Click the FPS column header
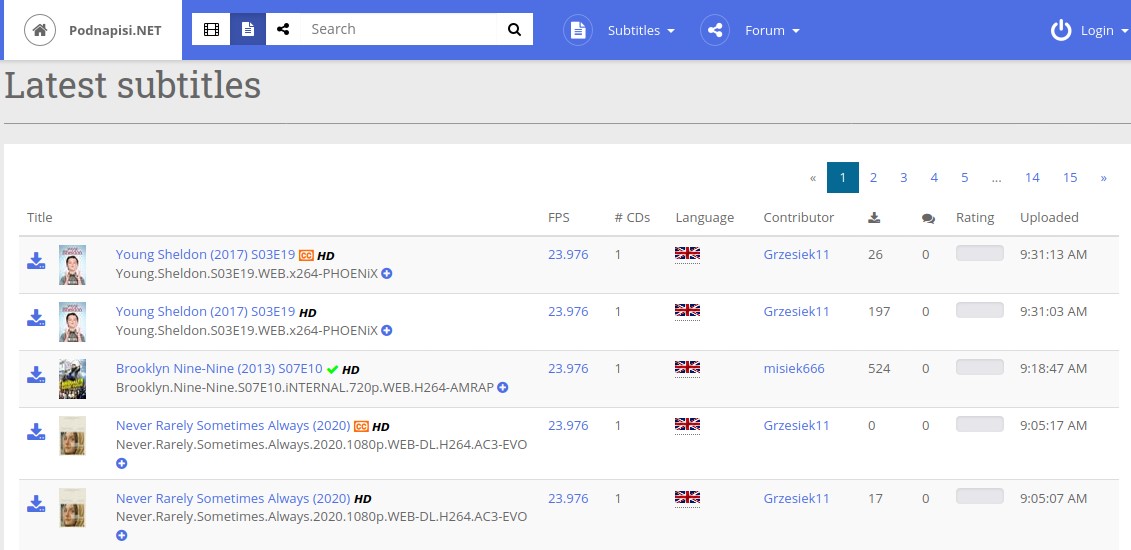This screenshot has width=1131, height=550. pyautogui.click(x=559, y=218)
